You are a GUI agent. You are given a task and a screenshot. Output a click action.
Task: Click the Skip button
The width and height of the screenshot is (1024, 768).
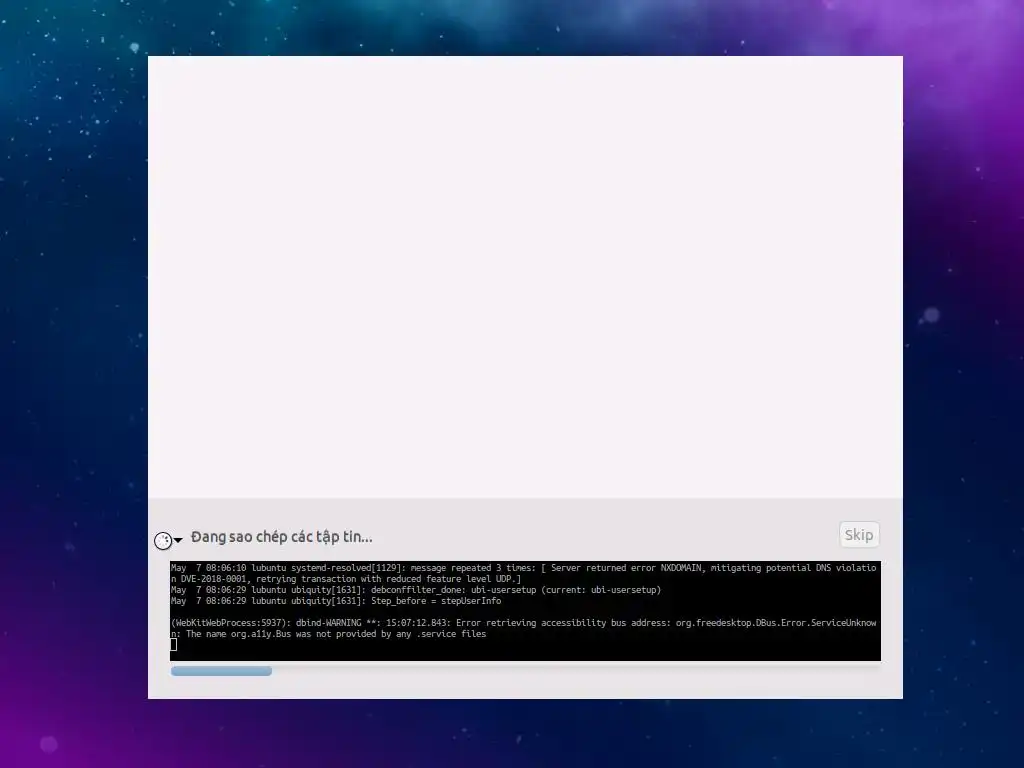tap(858, 535)
